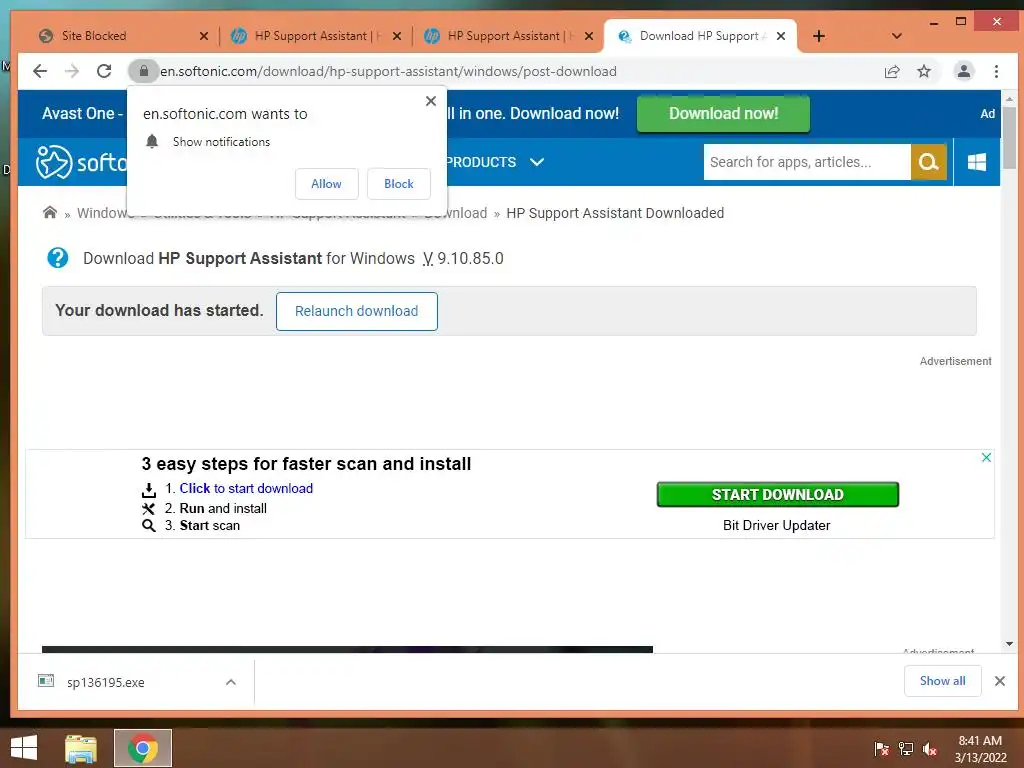Screen dimensions: 1024x768
Task: View site info via the lock icon
Action: pos(144,71)
